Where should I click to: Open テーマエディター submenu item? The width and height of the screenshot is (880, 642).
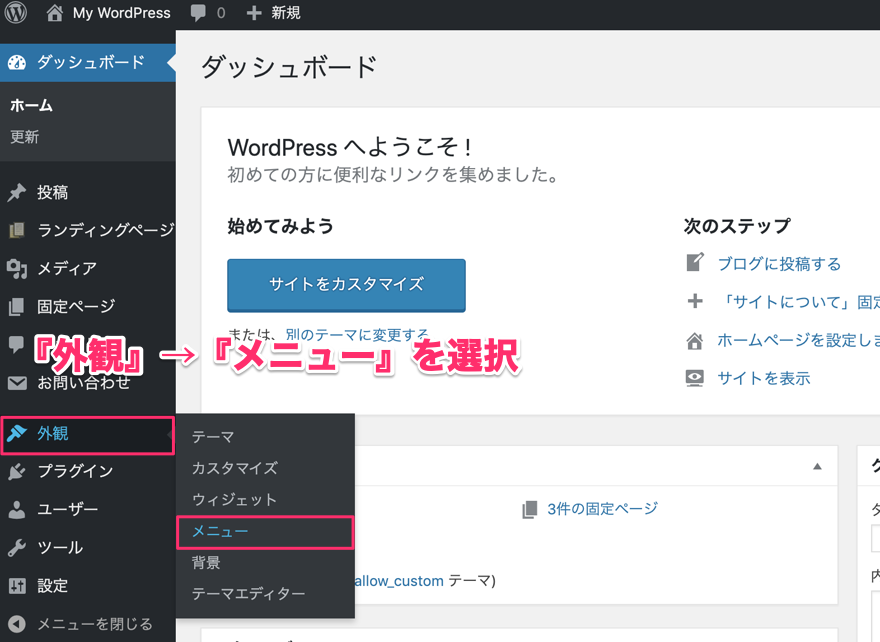(248, 594)
